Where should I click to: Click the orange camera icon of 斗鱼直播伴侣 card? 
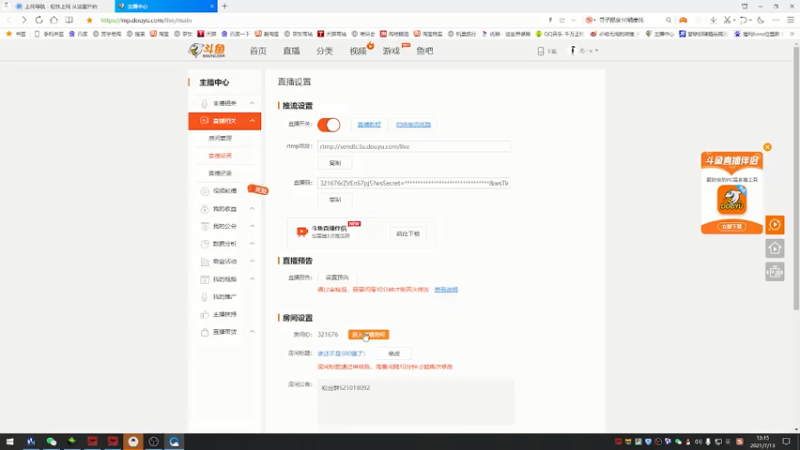[x=302, y=232]
